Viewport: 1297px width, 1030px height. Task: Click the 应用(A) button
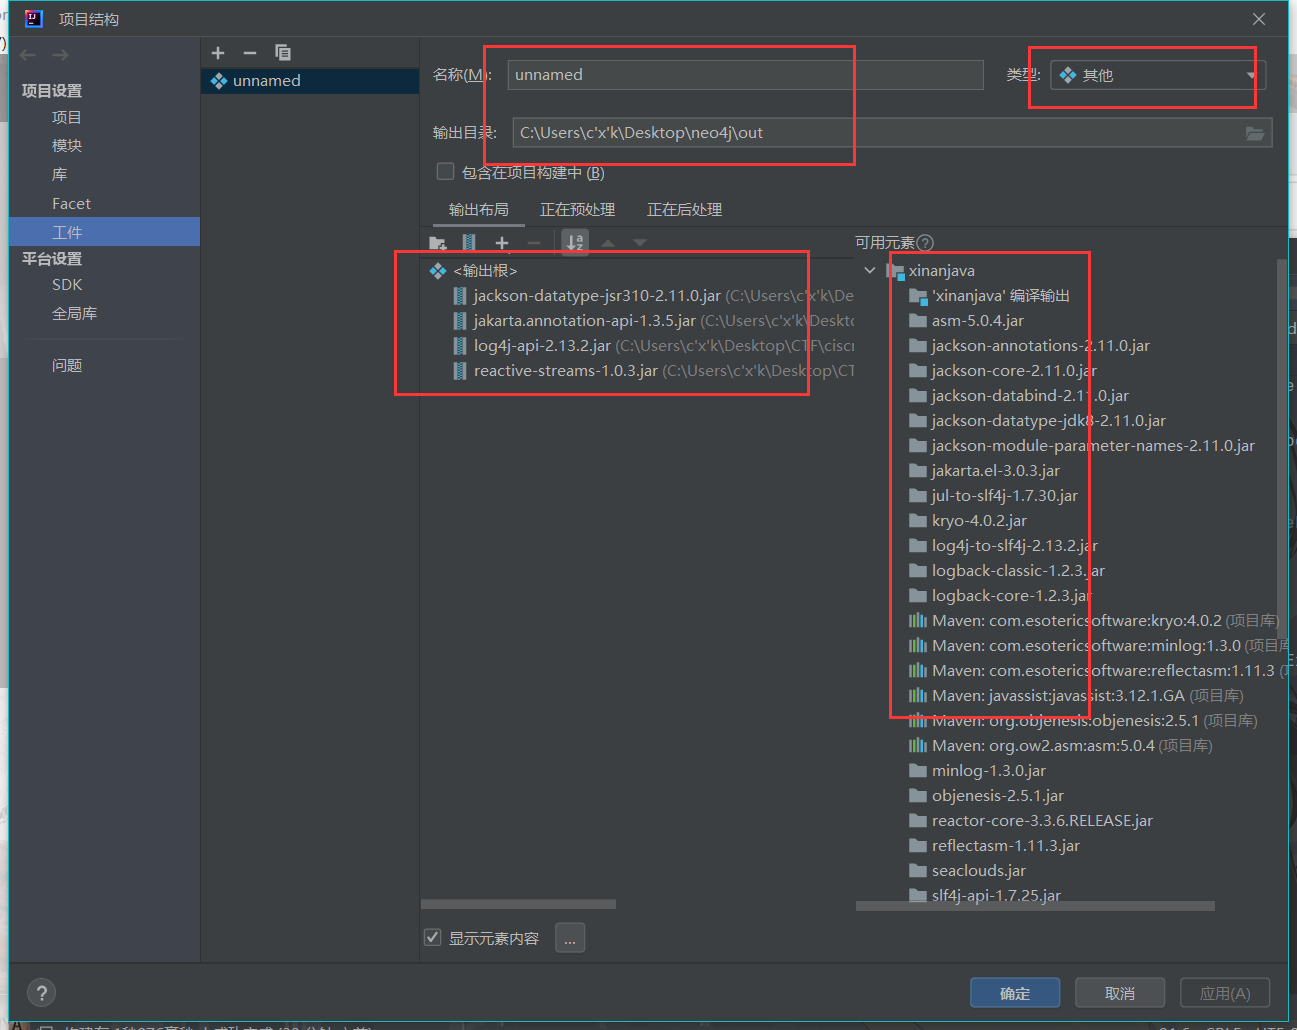coord(1225,993)
